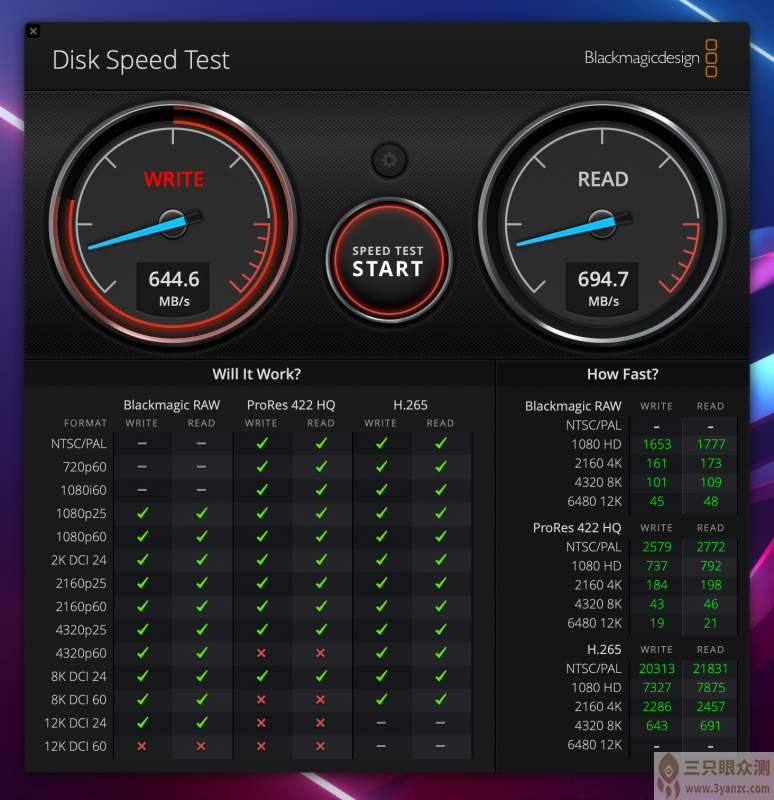Click ProRes NTSC/PAL read value 2772
774x800 pixels.
711,547
